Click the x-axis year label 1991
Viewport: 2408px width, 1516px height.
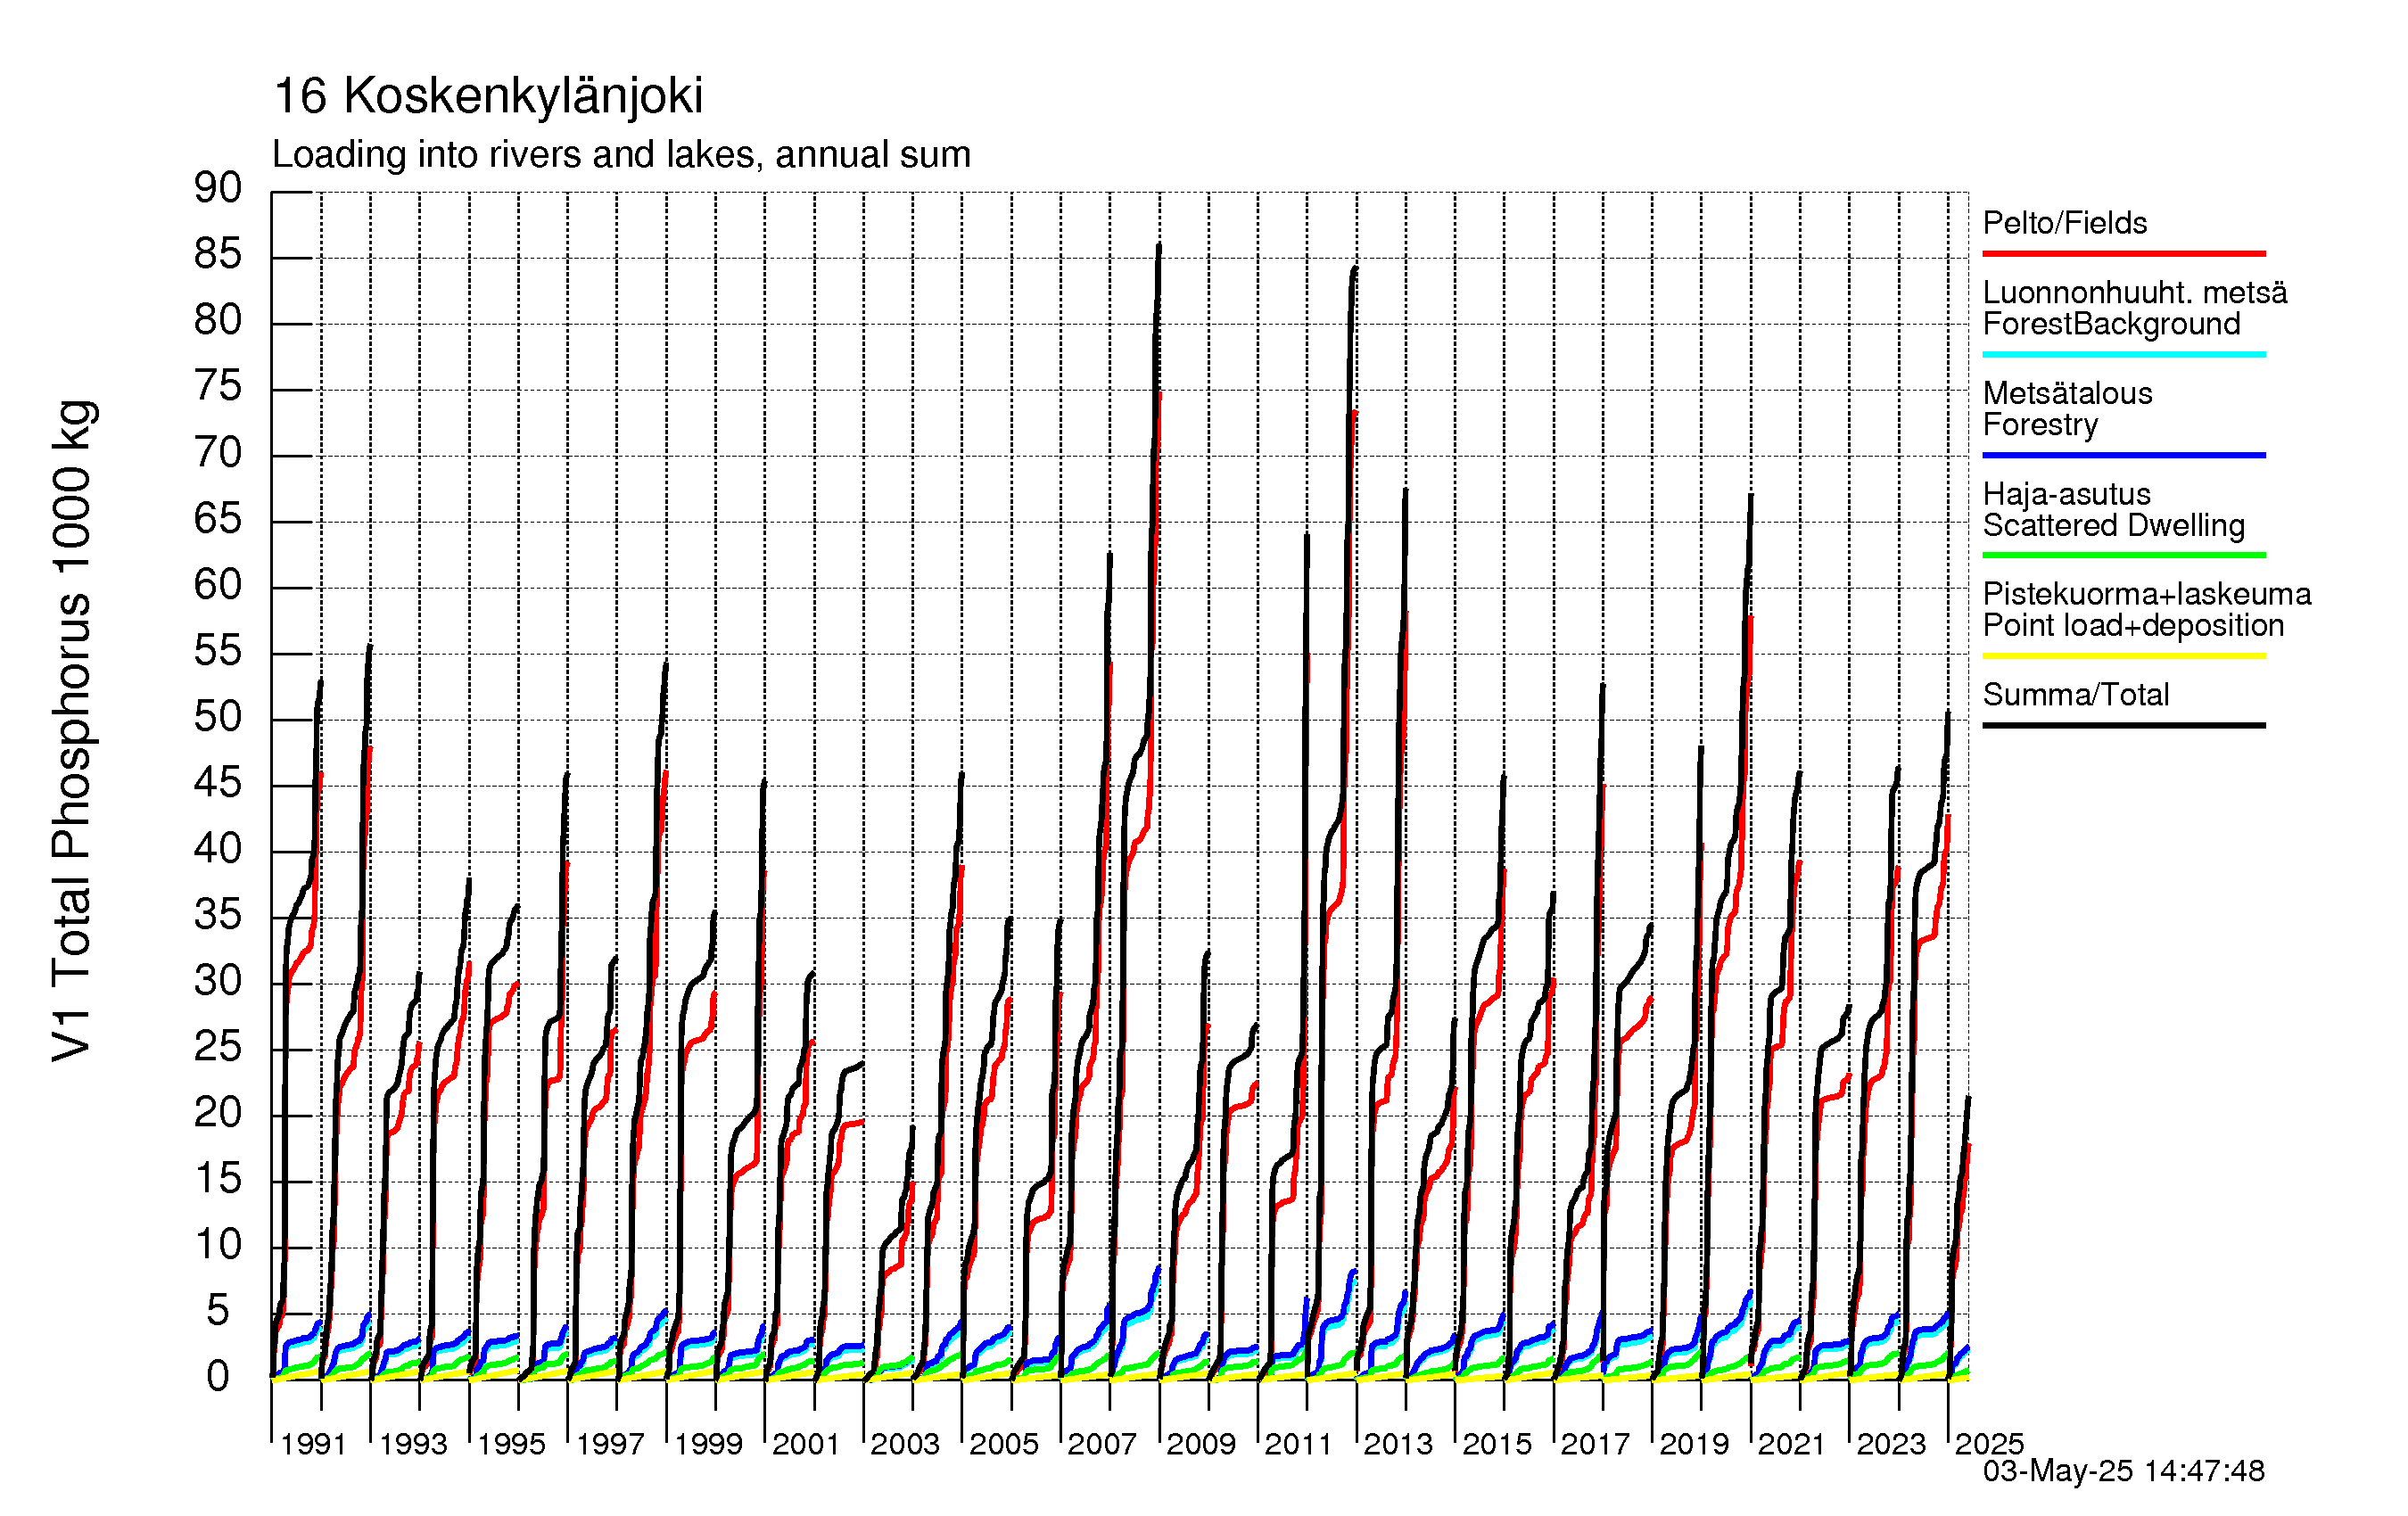coord(313,1444)
